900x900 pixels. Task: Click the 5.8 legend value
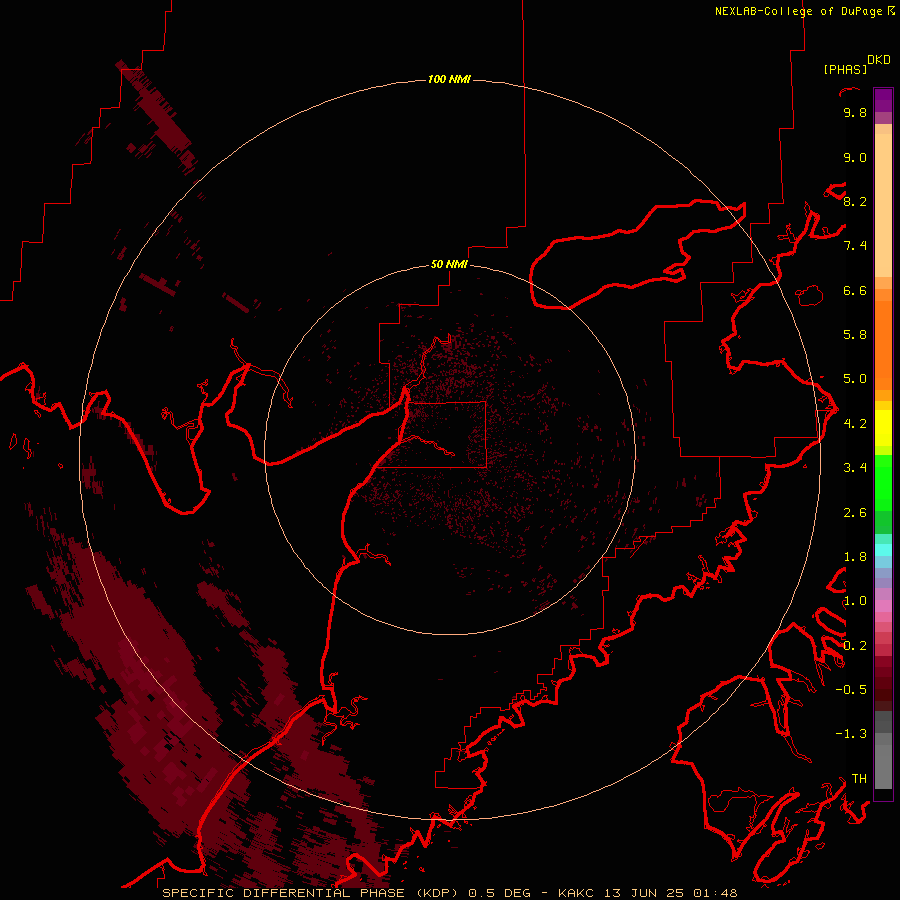coord(855,335)
